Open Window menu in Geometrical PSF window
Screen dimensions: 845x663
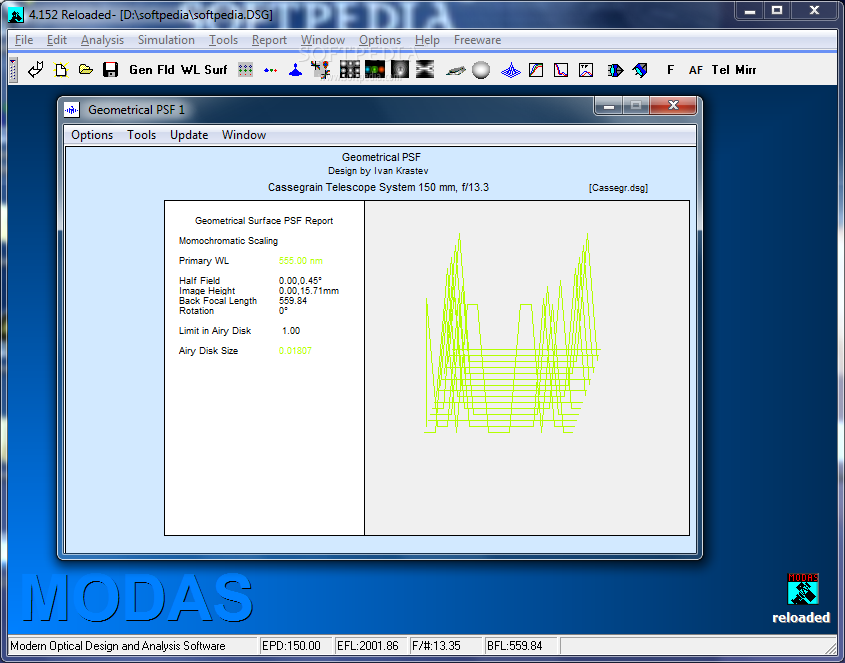pyautogui.click(x=244, y=135)
